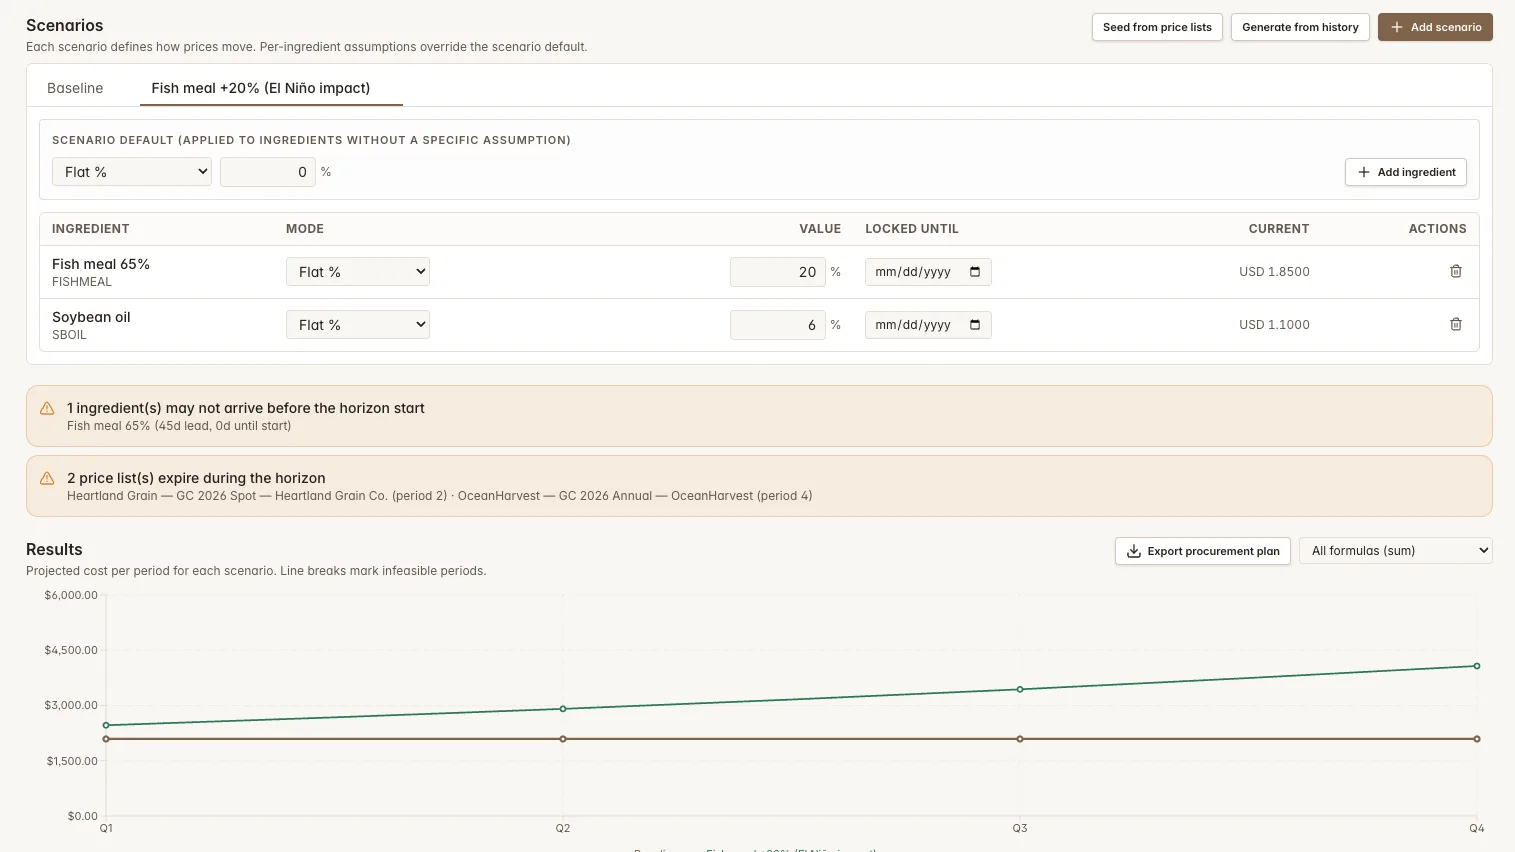
Task: Click $6,000.00 y-axis label
Action: click(x=71, y=595)
